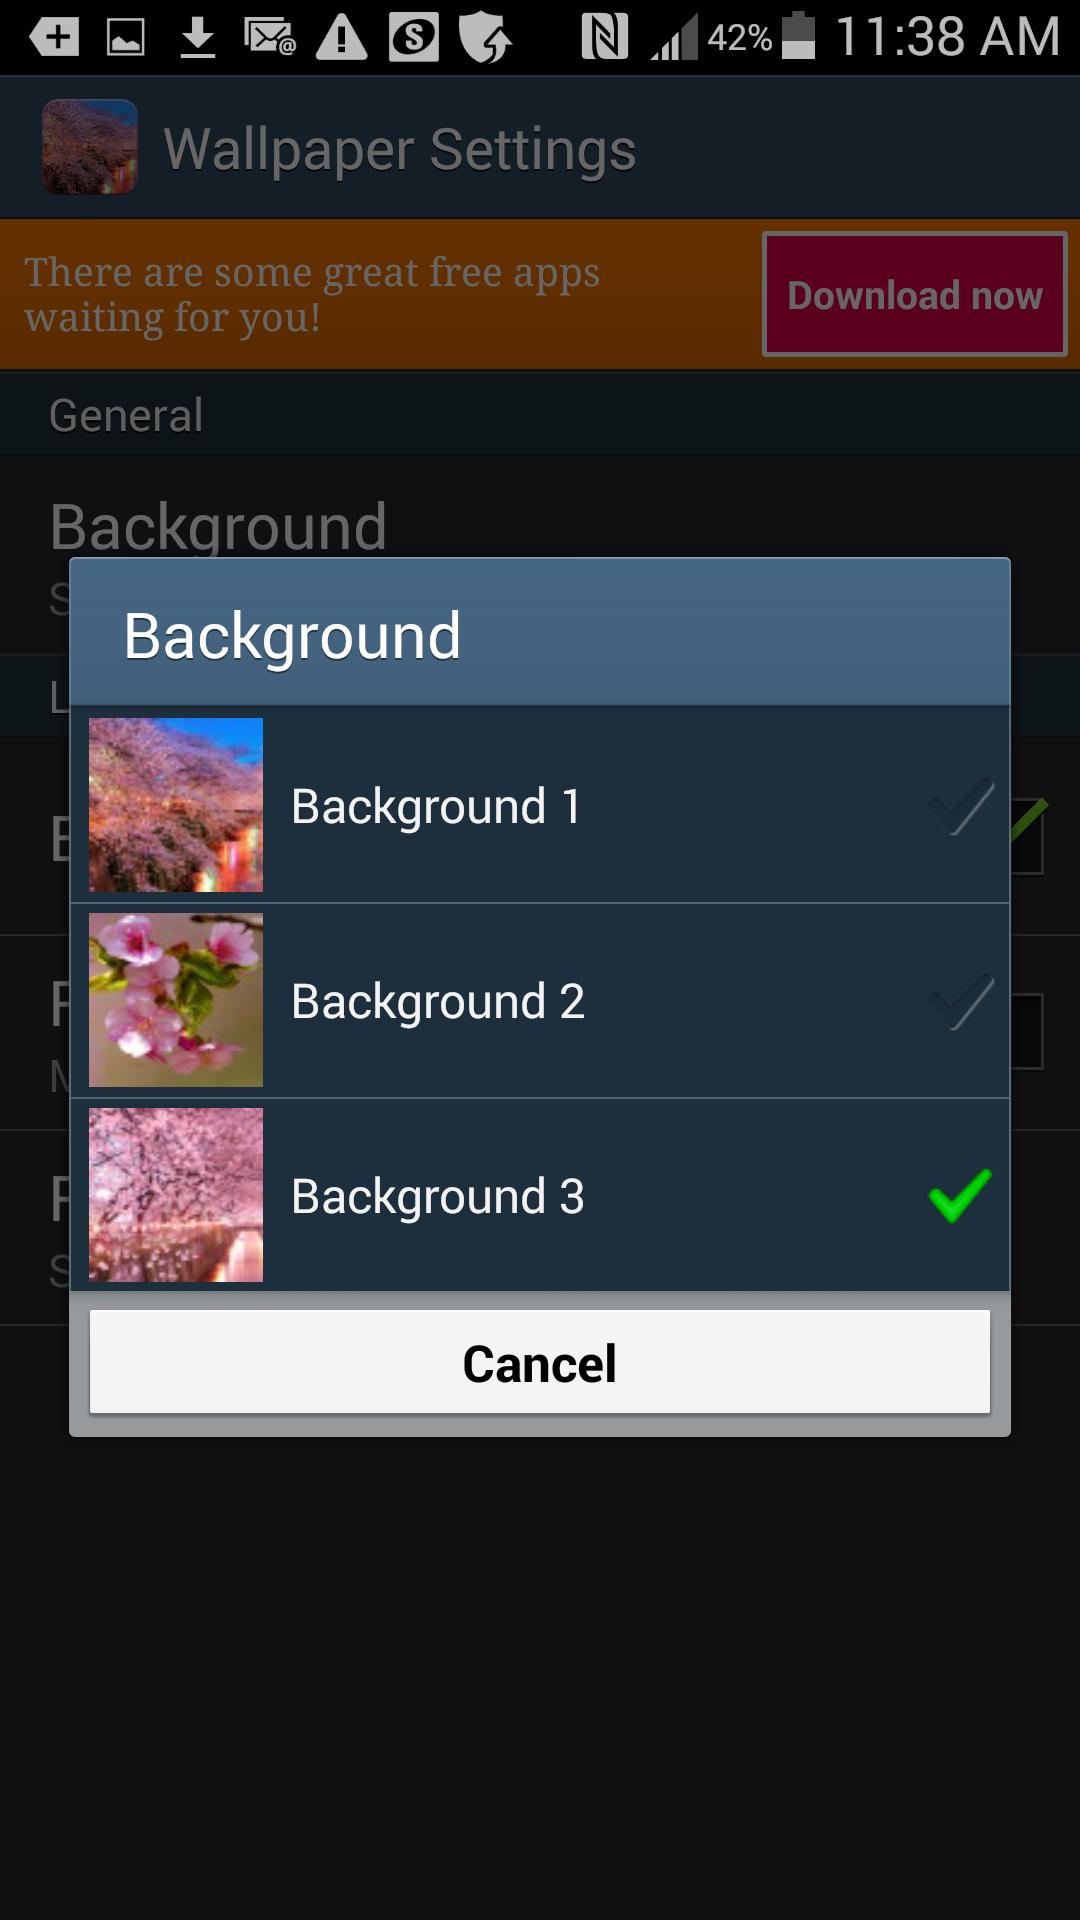Tap the battery indicator icon
This screenshot has width=1080, height=1920.
(x=798, y=36)
